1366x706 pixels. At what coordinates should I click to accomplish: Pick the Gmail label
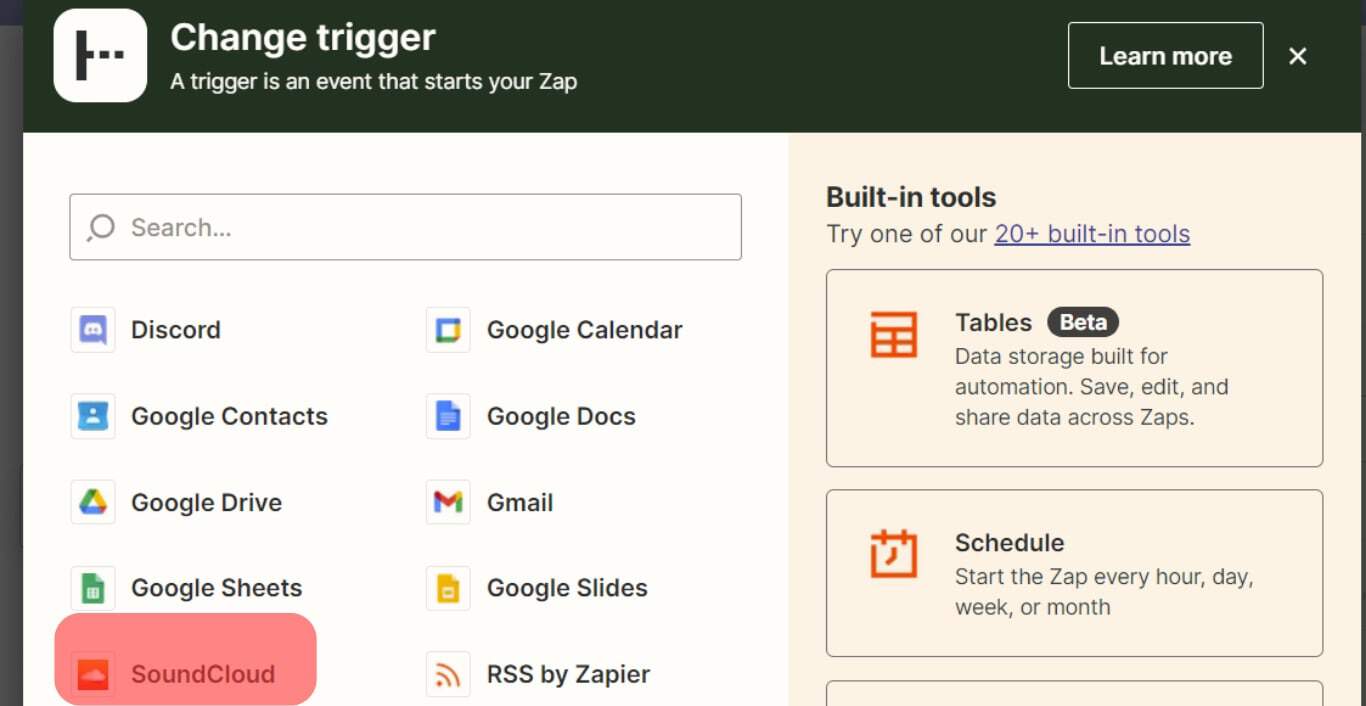pos(520,502)
